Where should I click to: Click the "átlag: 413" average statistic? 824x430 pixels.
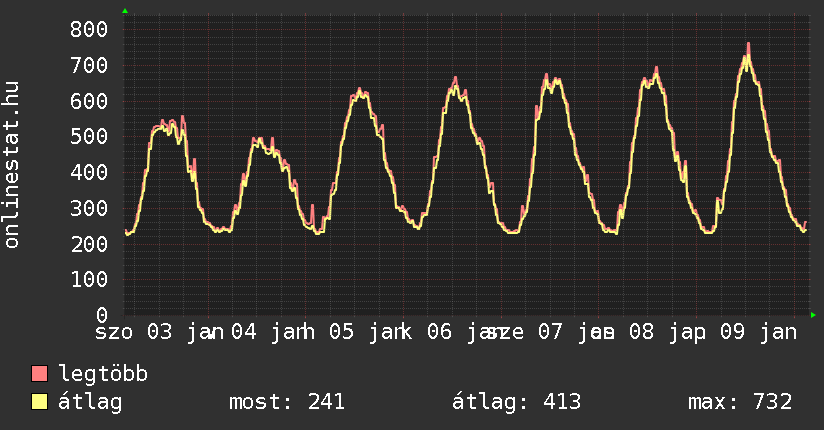[516, 402]
